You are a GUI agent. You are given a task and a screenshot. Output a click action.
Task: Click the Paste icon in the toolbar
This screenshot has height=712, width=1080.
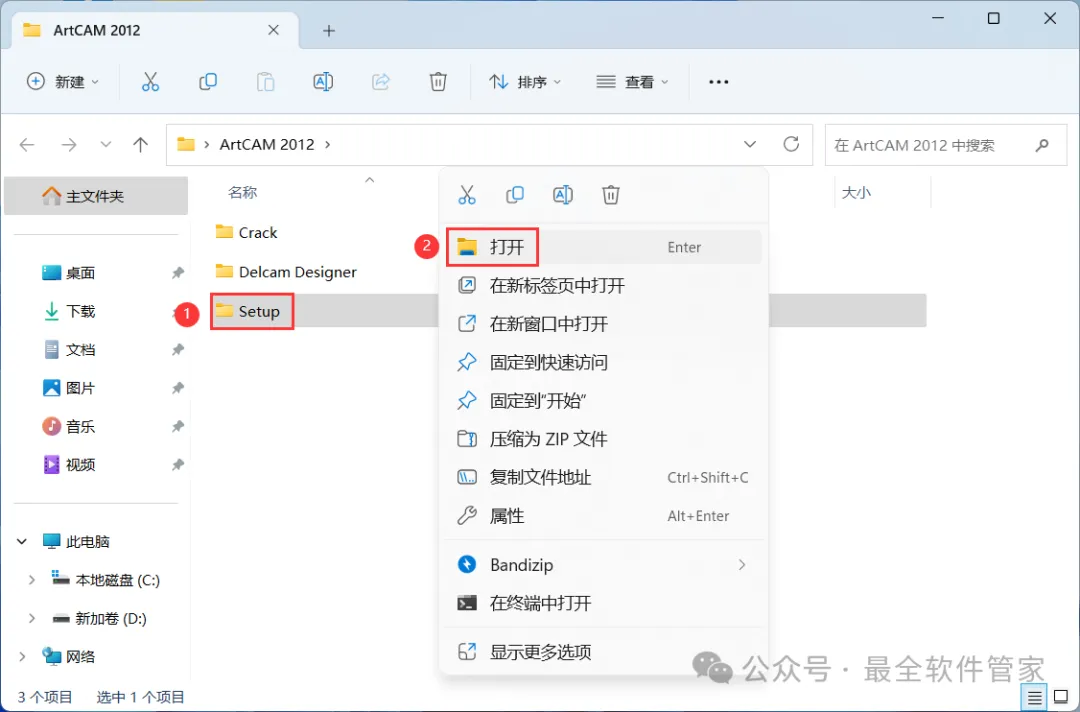point(265,82)
